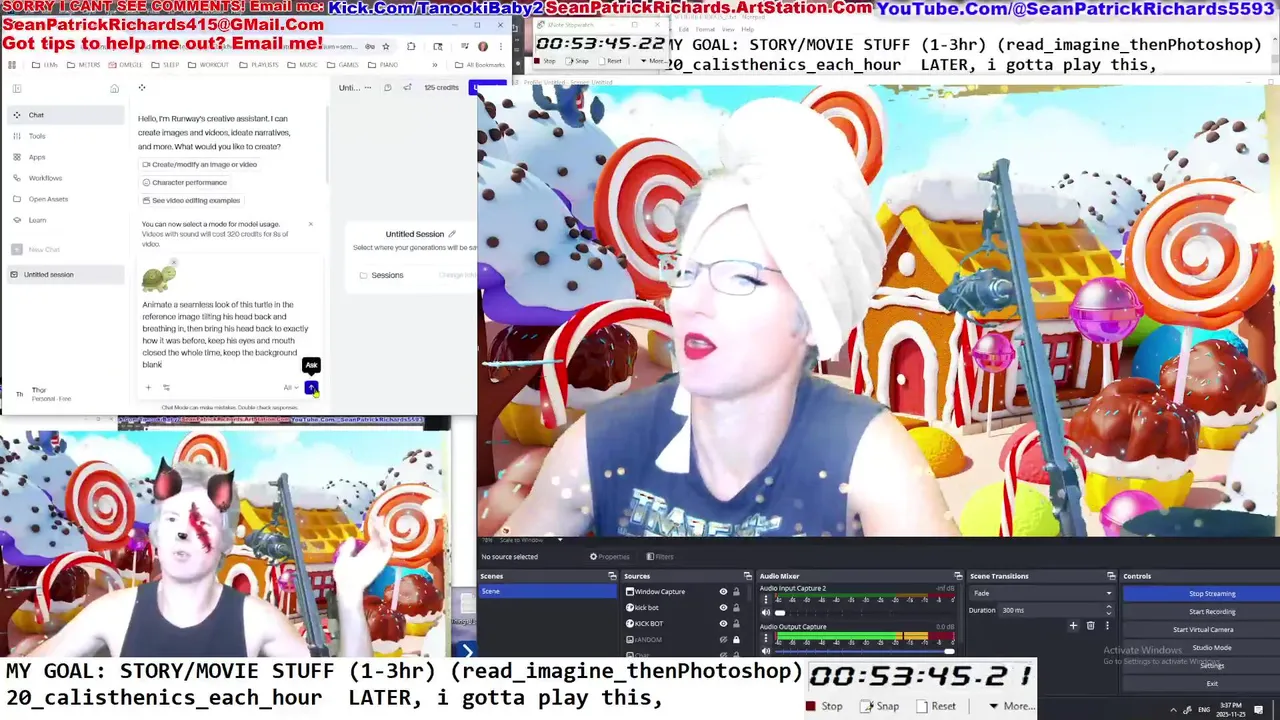Open browser extensions puzzle icon

click(411, 46)
